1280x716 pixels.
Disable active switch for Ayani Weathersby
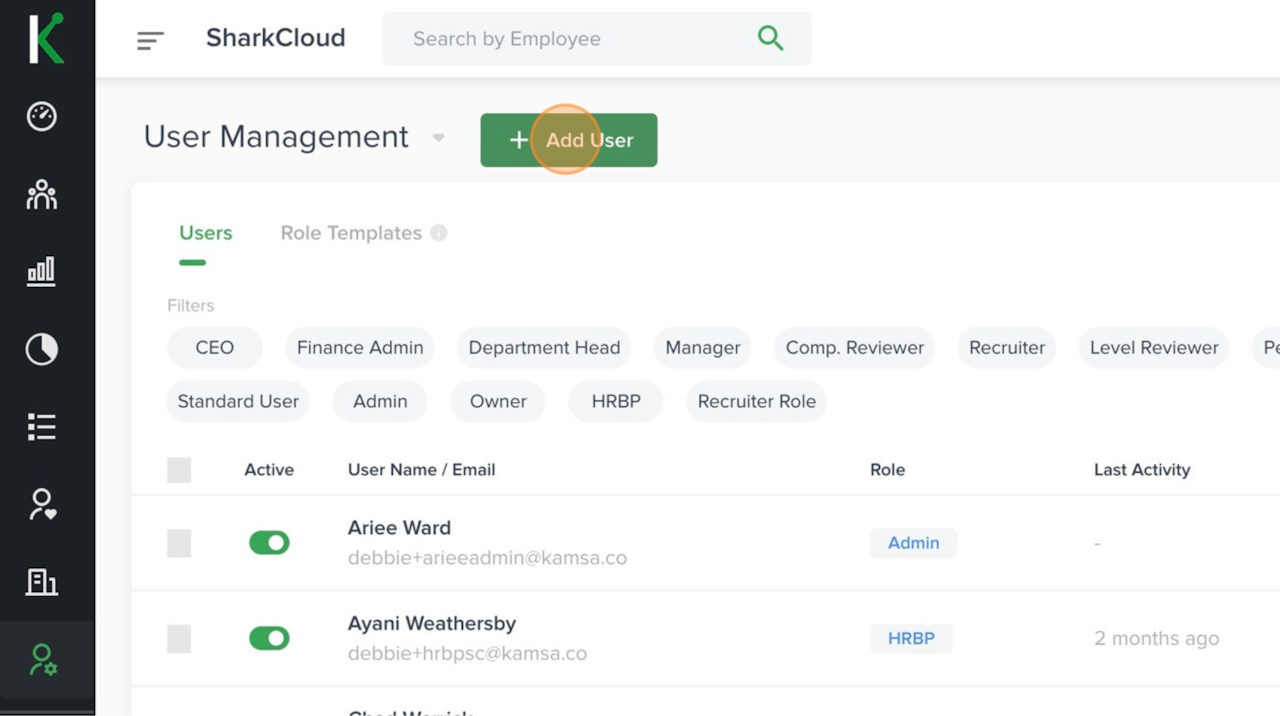(269, 638)
